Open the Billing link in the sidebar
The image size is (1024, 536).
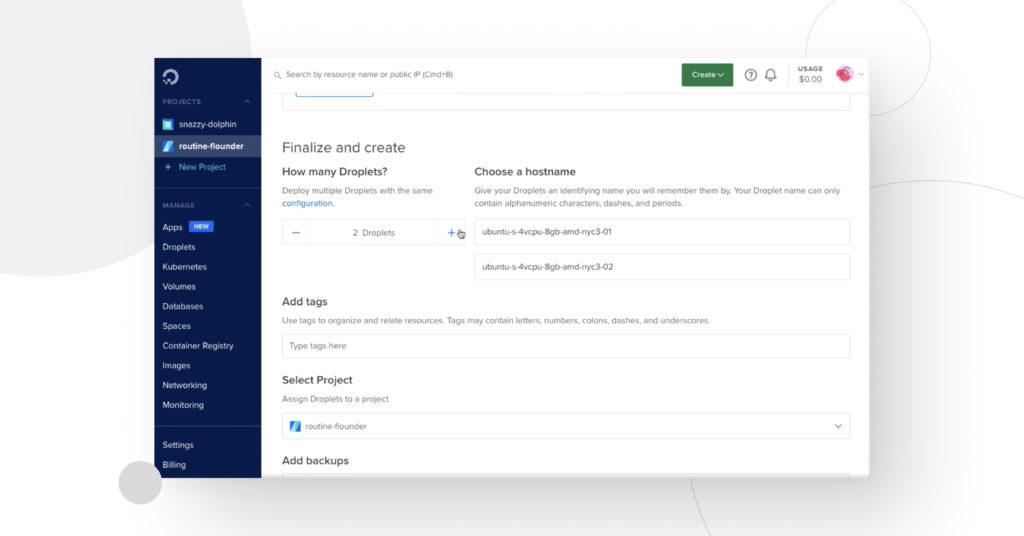(174, 465)
